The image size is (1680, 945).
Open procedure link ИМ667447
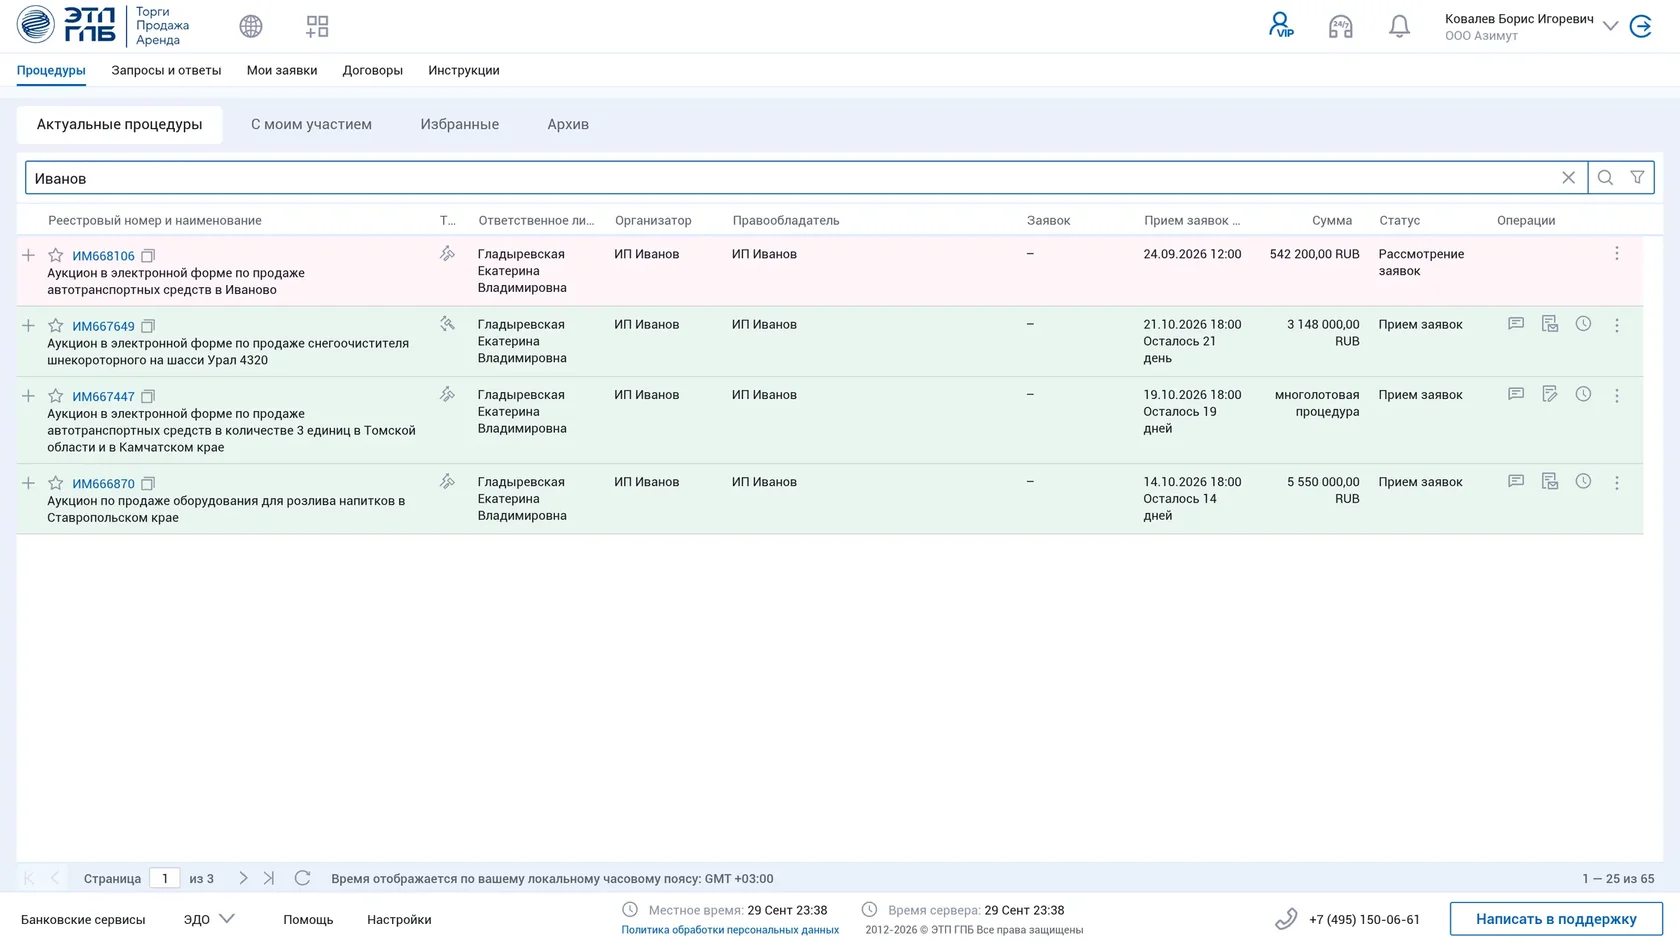point(103,397)
